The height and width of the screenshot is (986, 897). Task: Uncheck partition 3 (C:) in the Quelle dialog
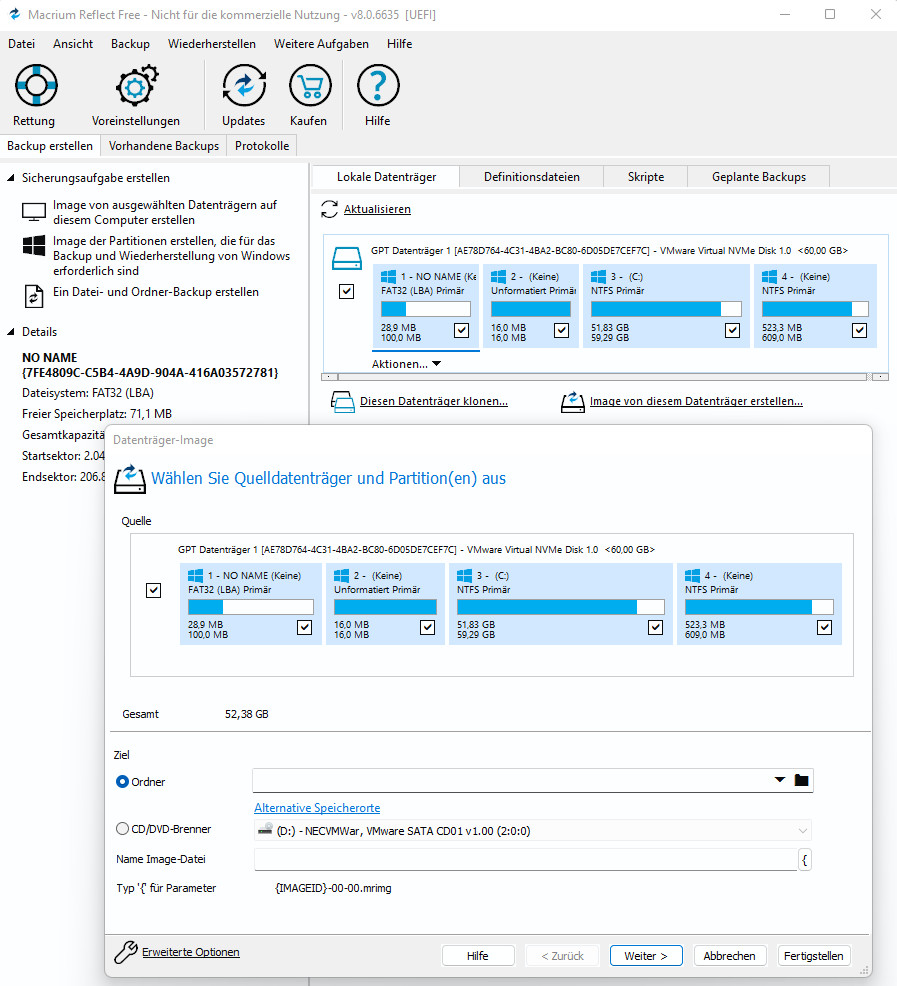tap(656, 627)
